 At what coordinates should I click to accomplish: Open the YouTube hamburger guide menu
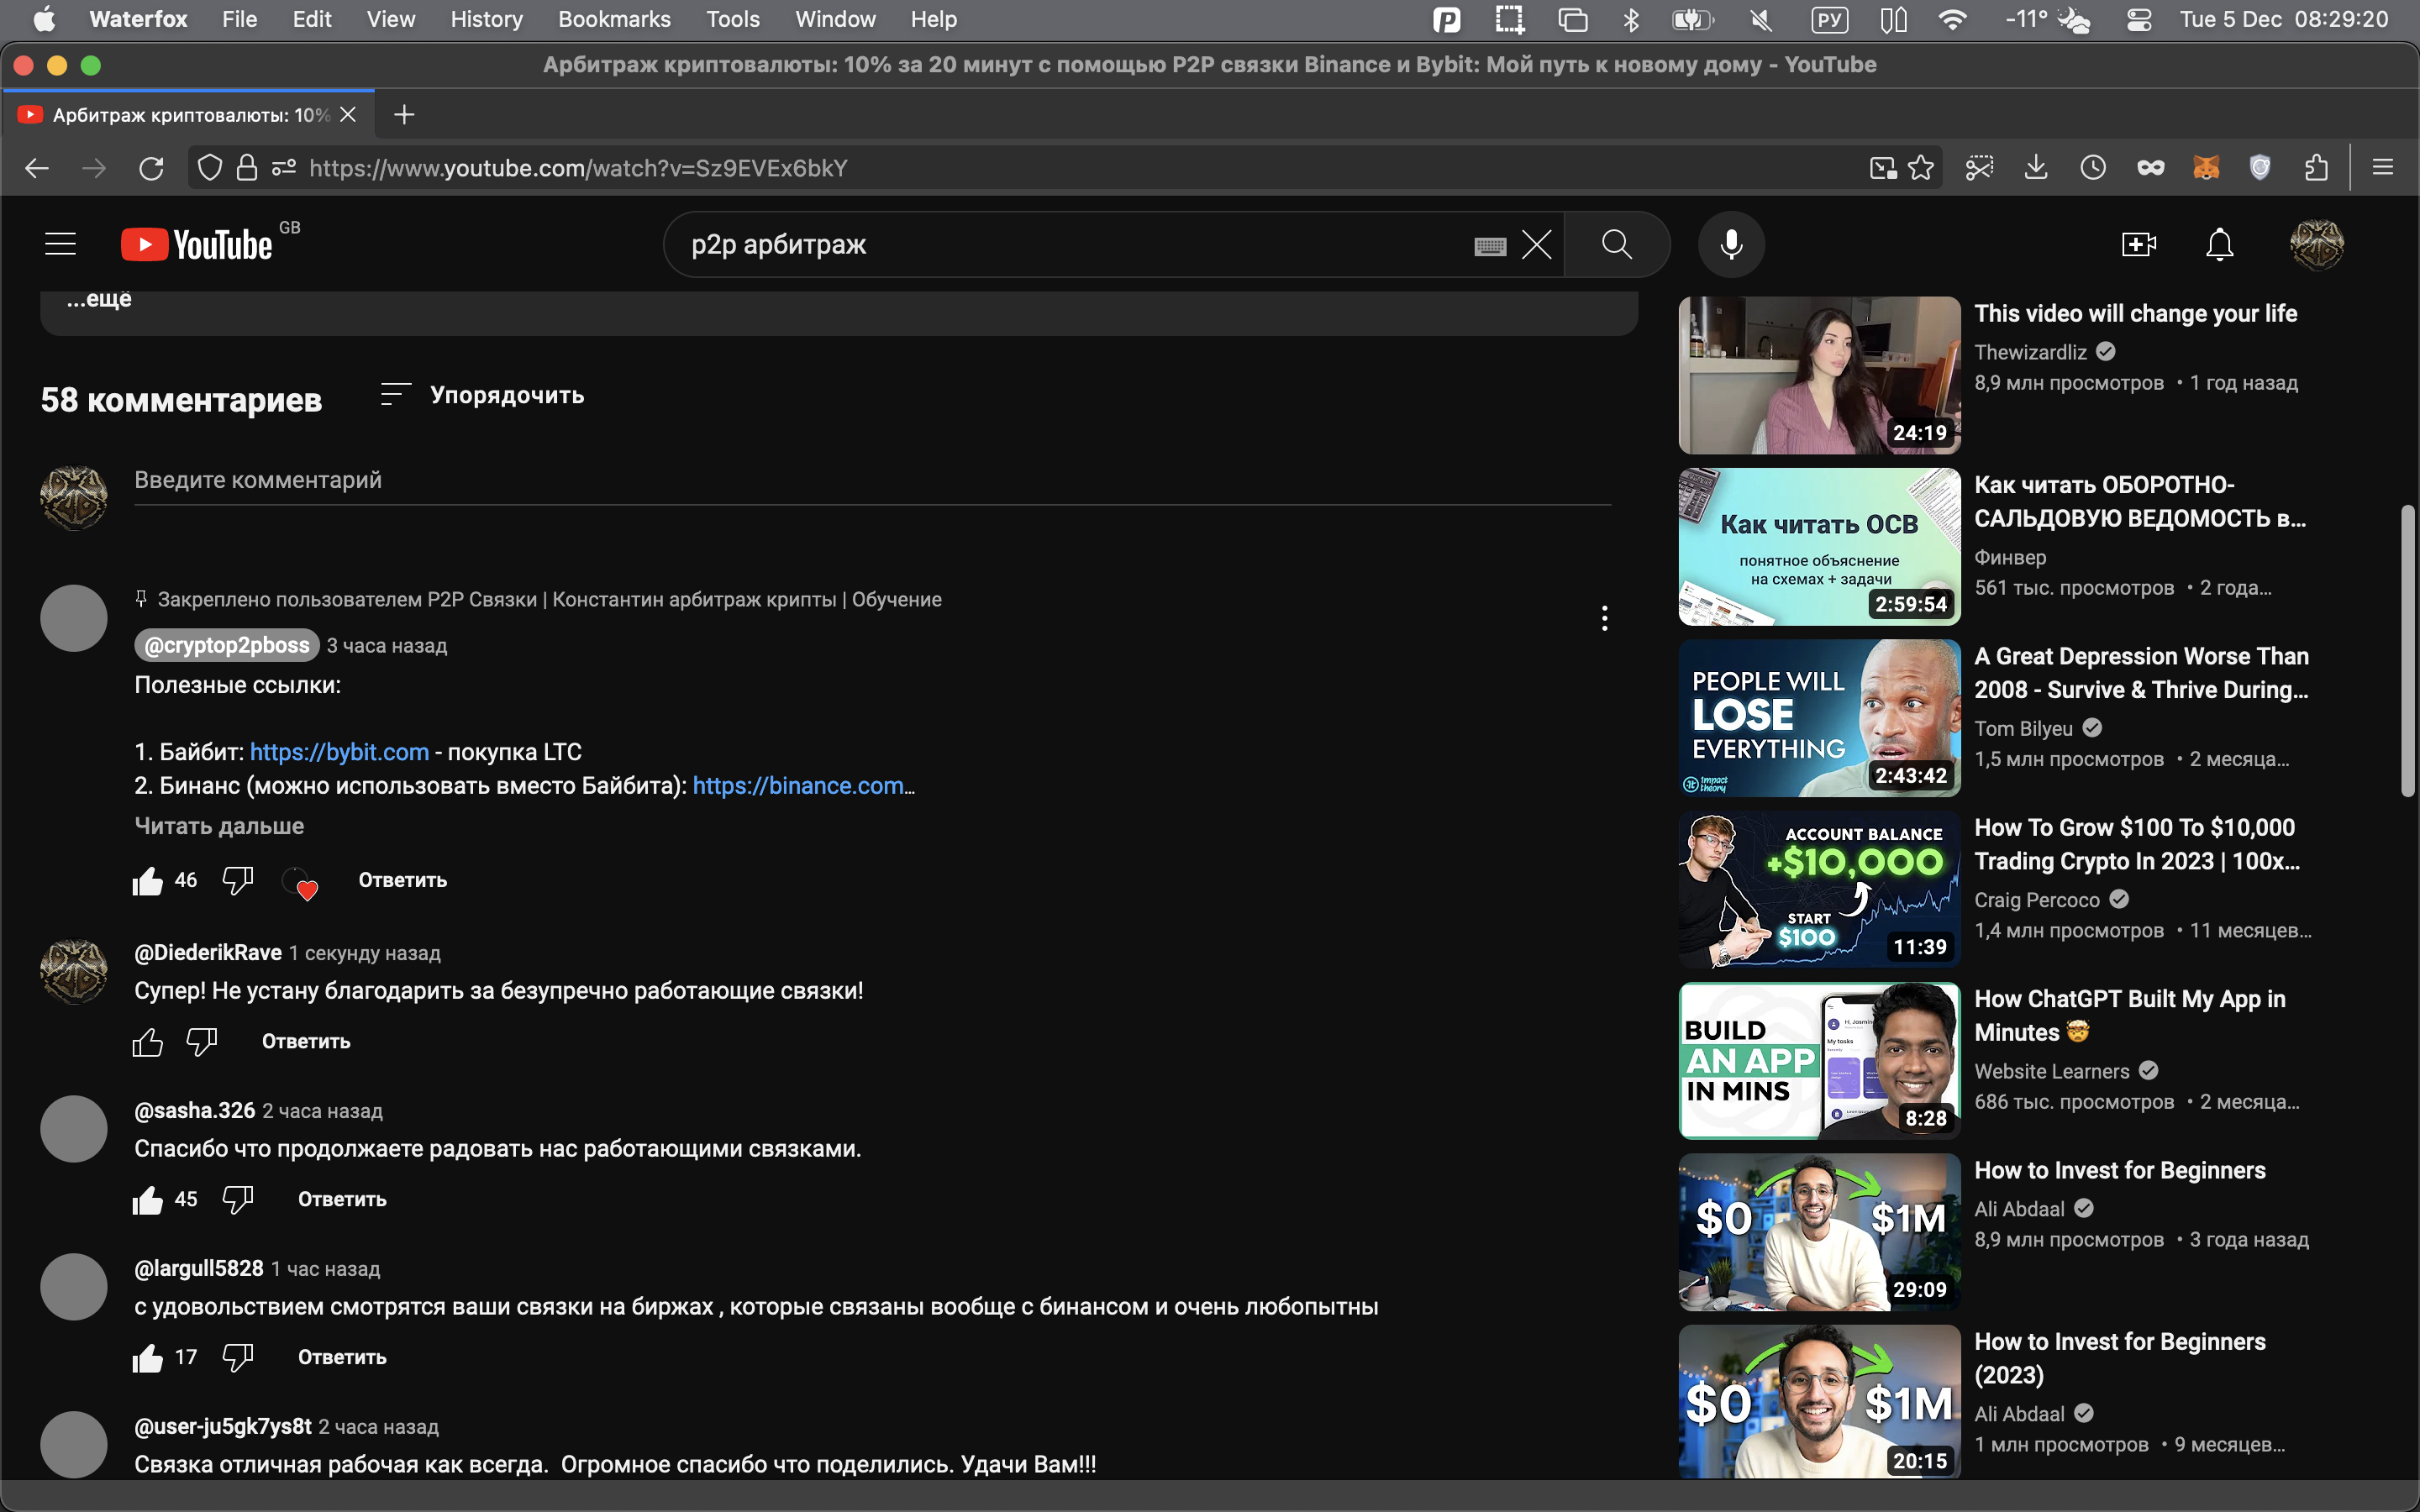[61, 244]
